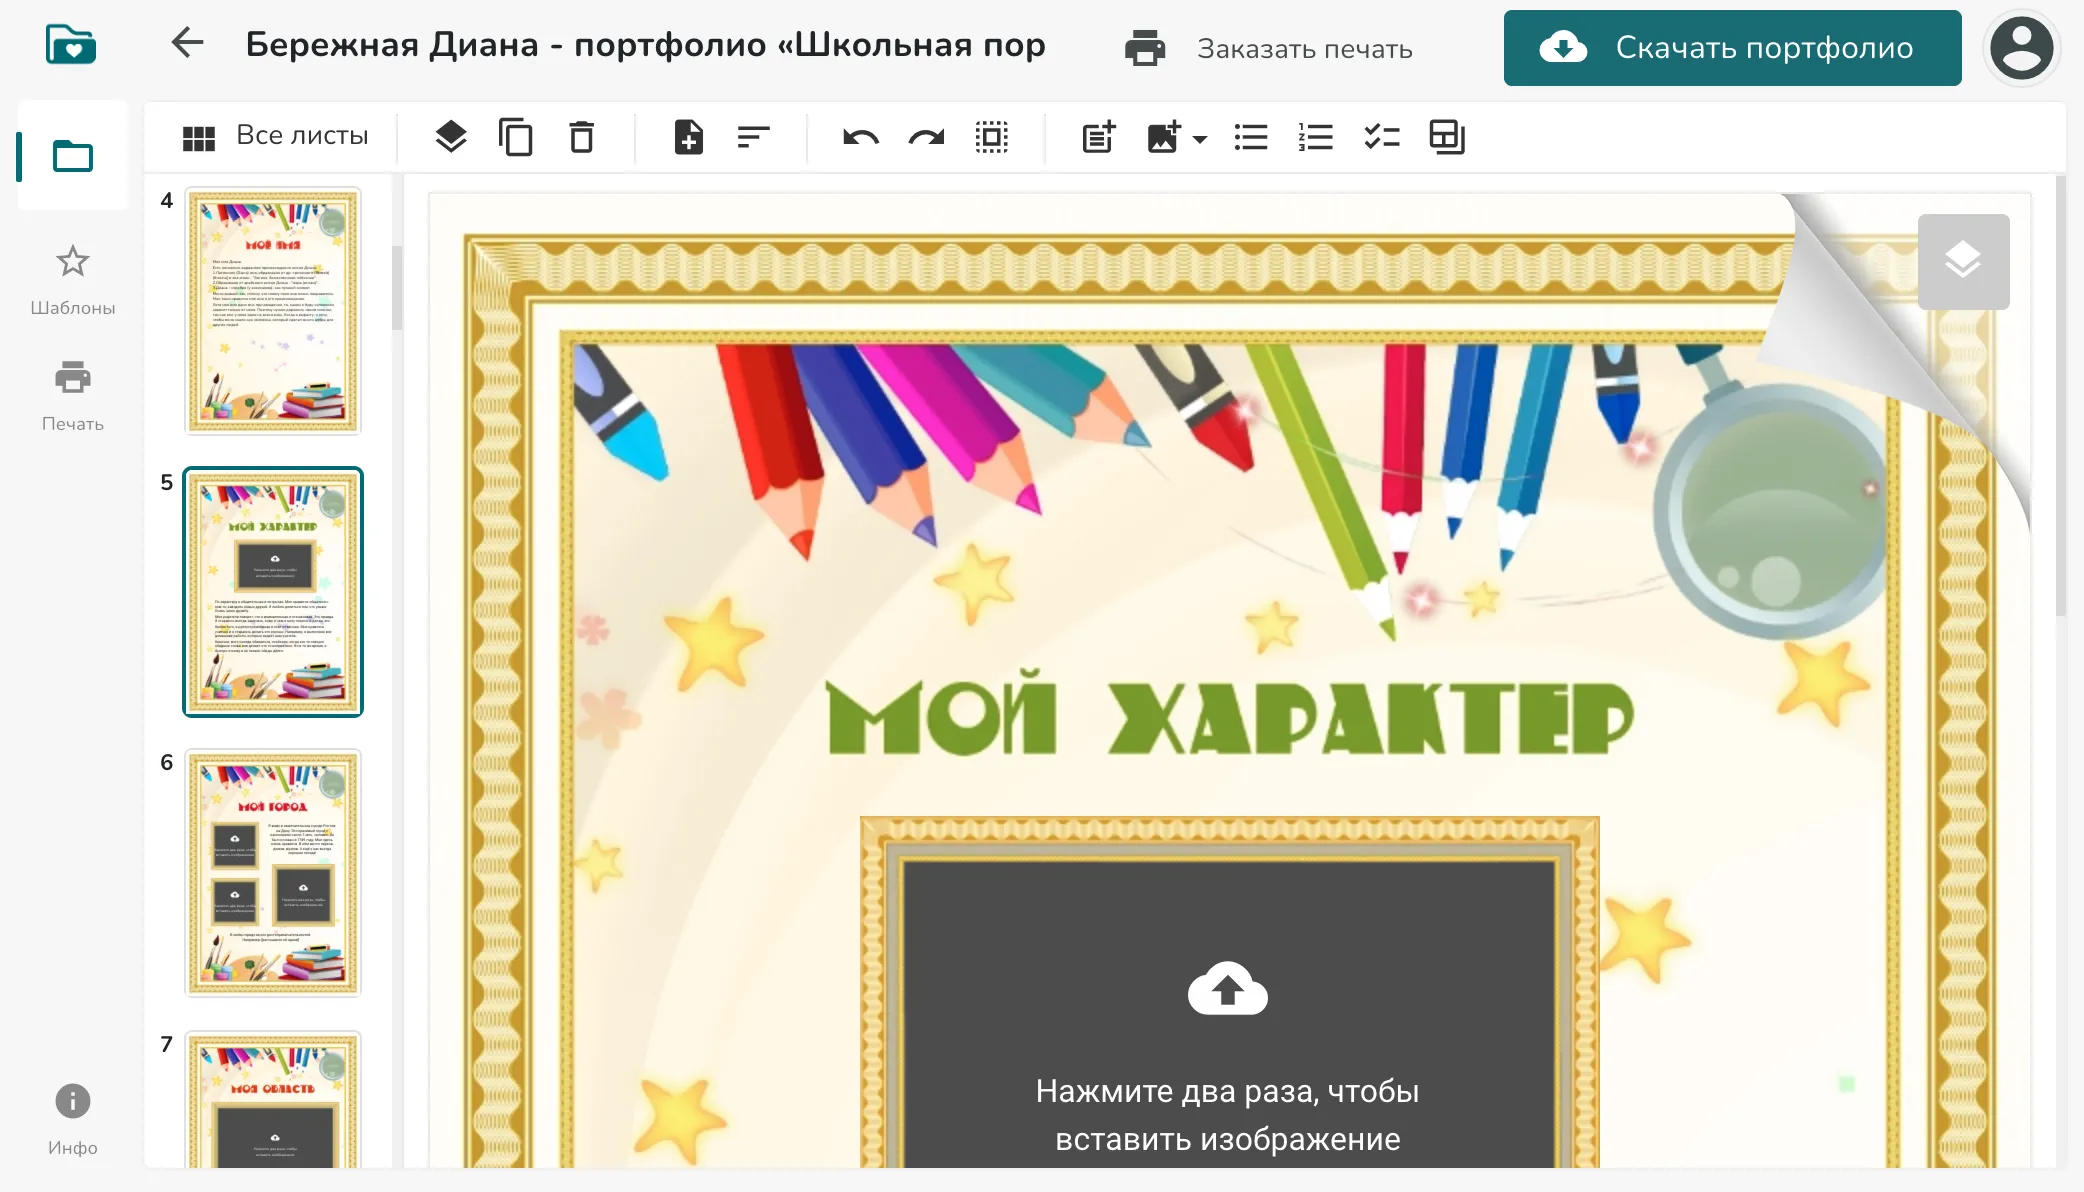Delete the page with trash icon
Image resolution: width=2084 pixels, height=1192 pixels.
pos(581,137)
